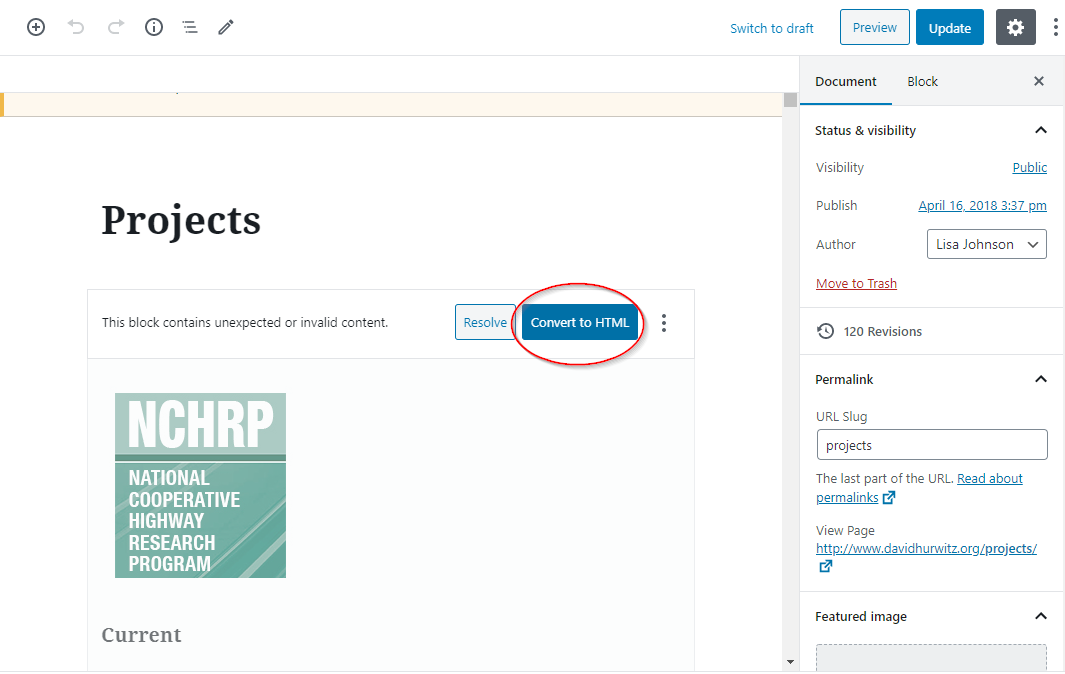Toggle the settings gear sidebar button

tap(1015, 27)
